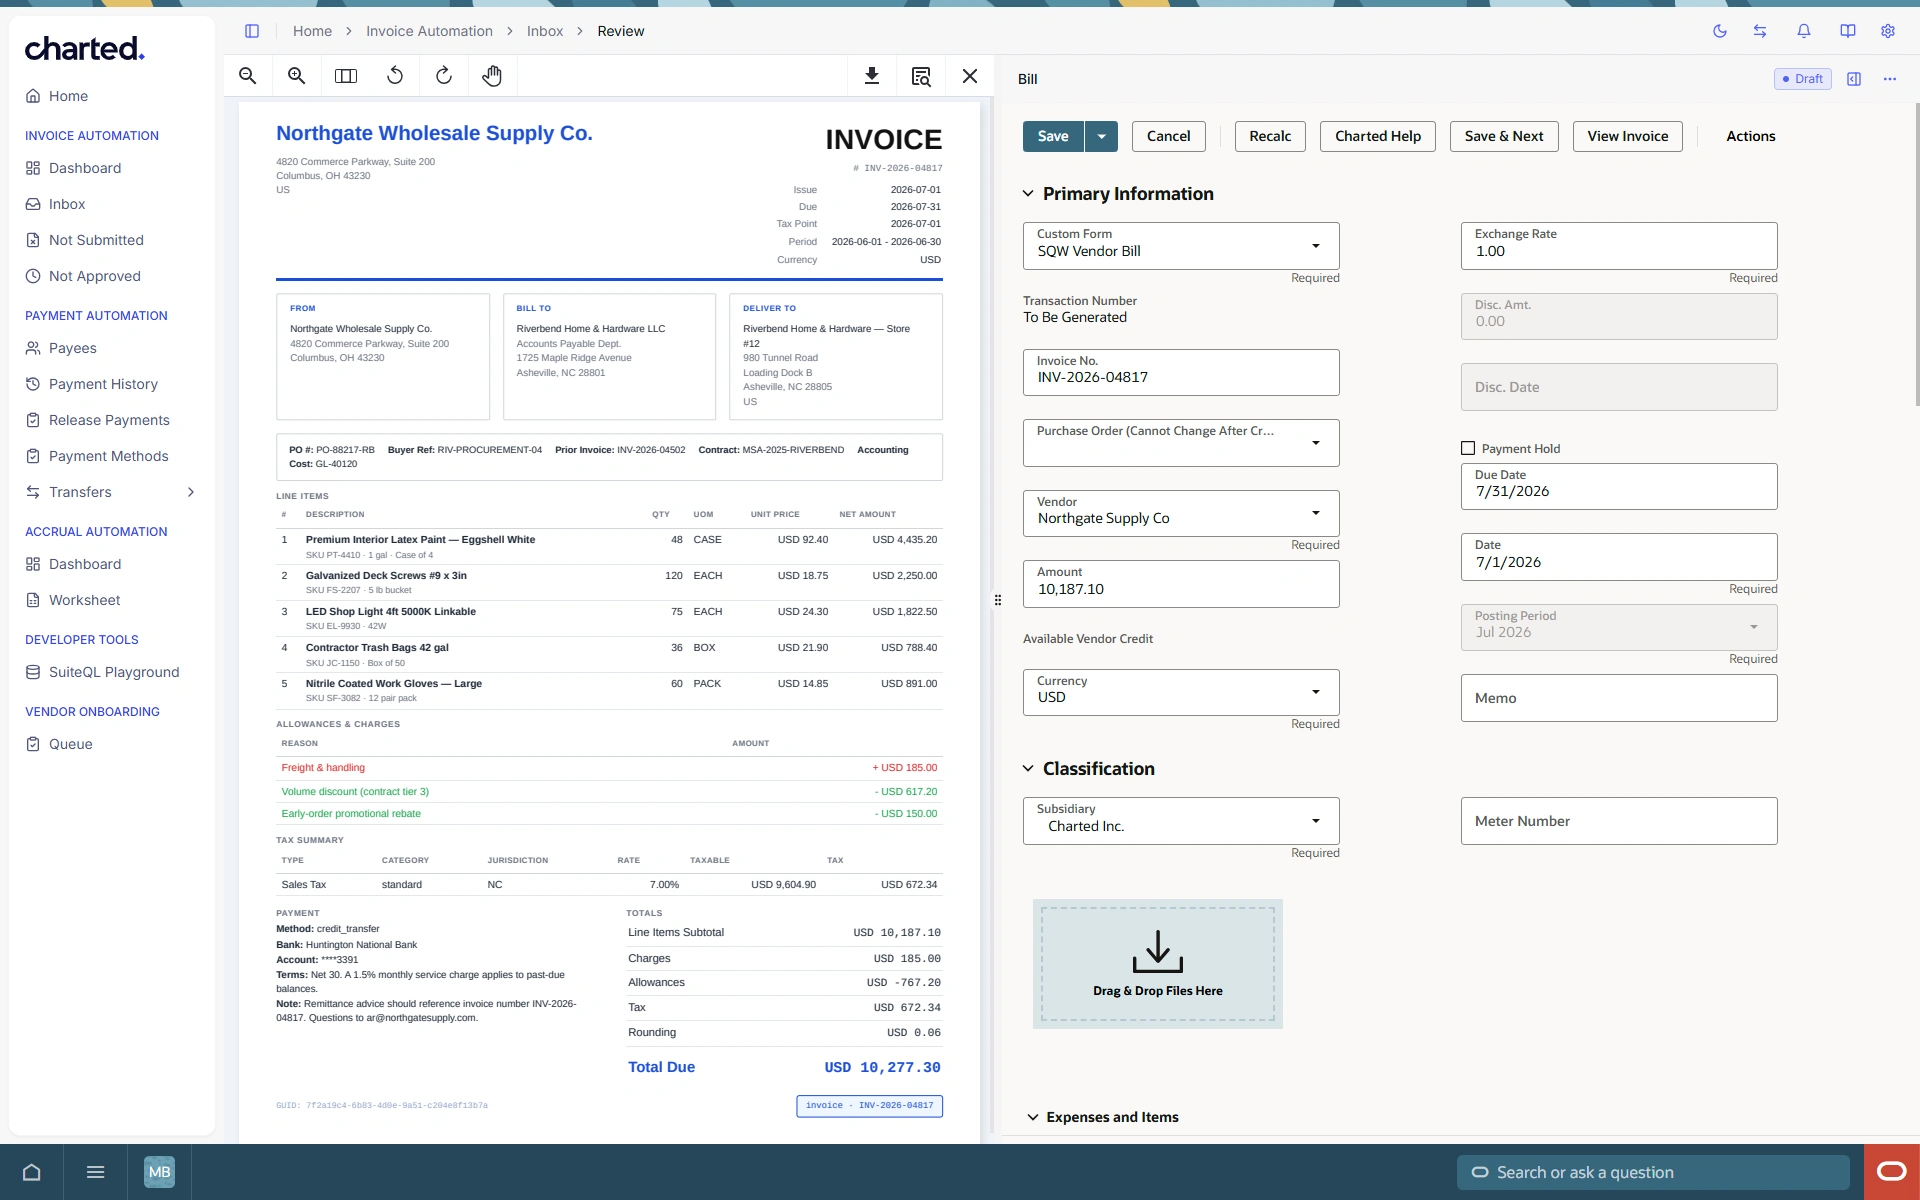Open the Actions menu

tap(1751, 136)
